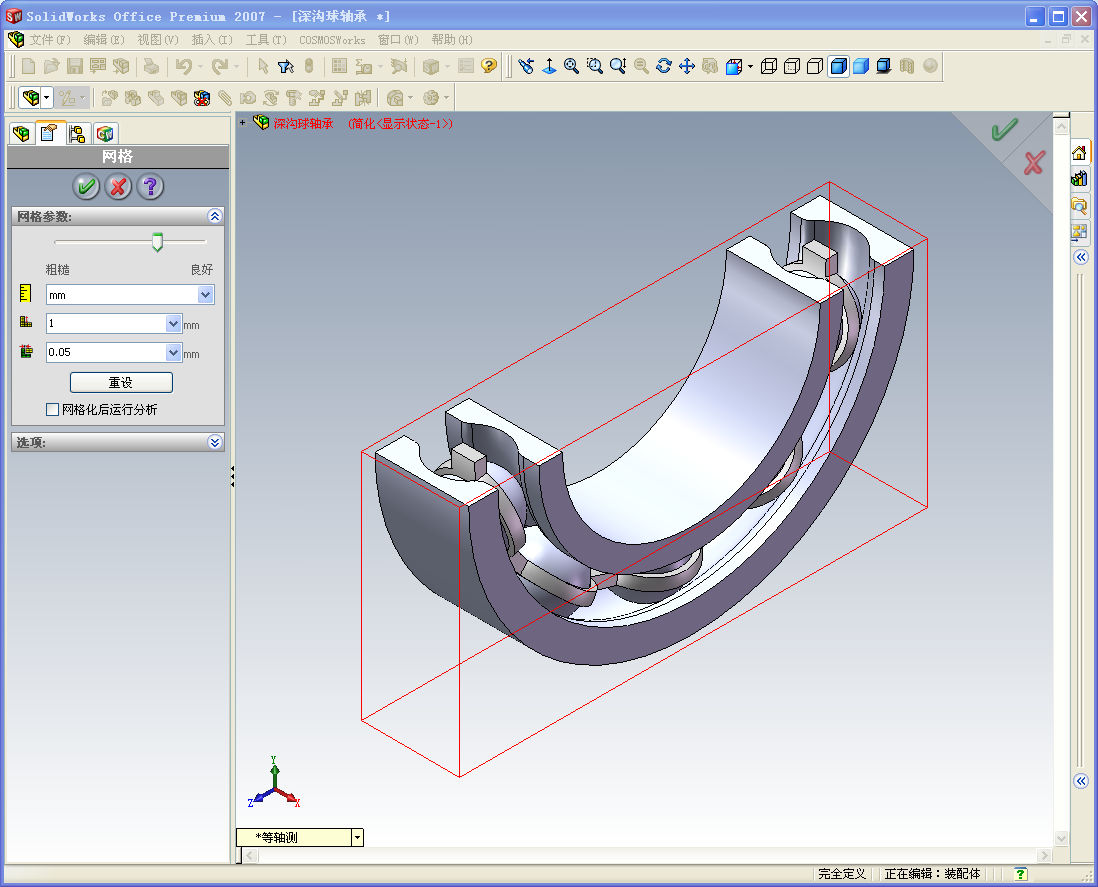Viewport: 1098px width, 887px height.
Task: Open mesh help with question mark button
Action: pos(151,186)
